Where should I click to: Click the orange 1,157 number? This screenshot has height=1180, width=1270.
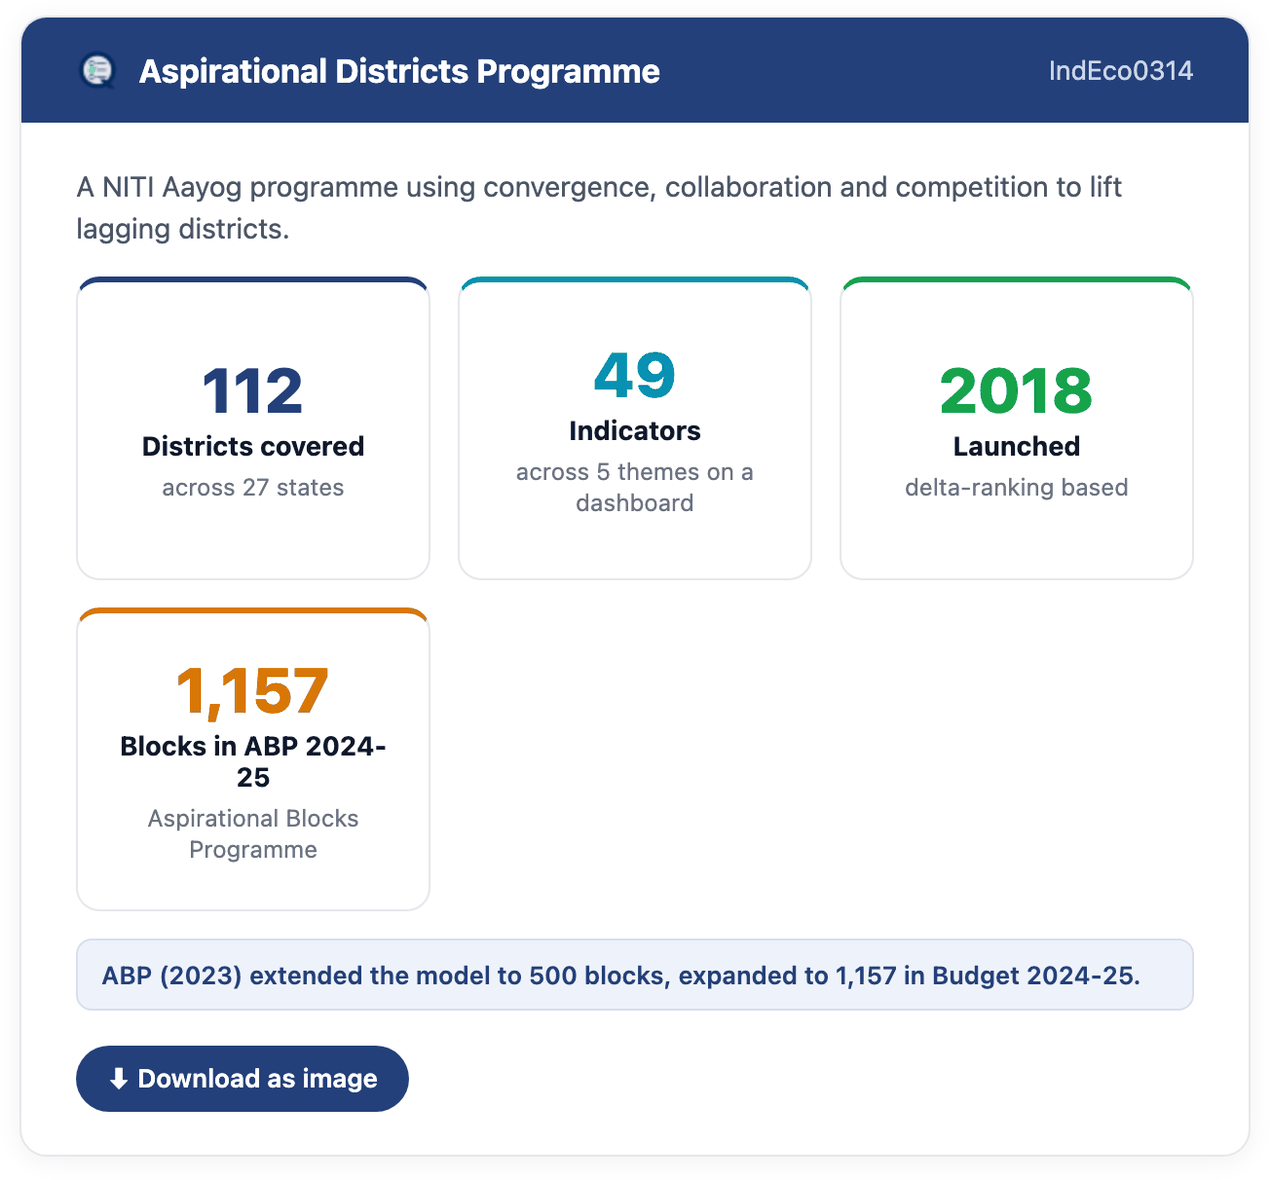coord(253,691)
